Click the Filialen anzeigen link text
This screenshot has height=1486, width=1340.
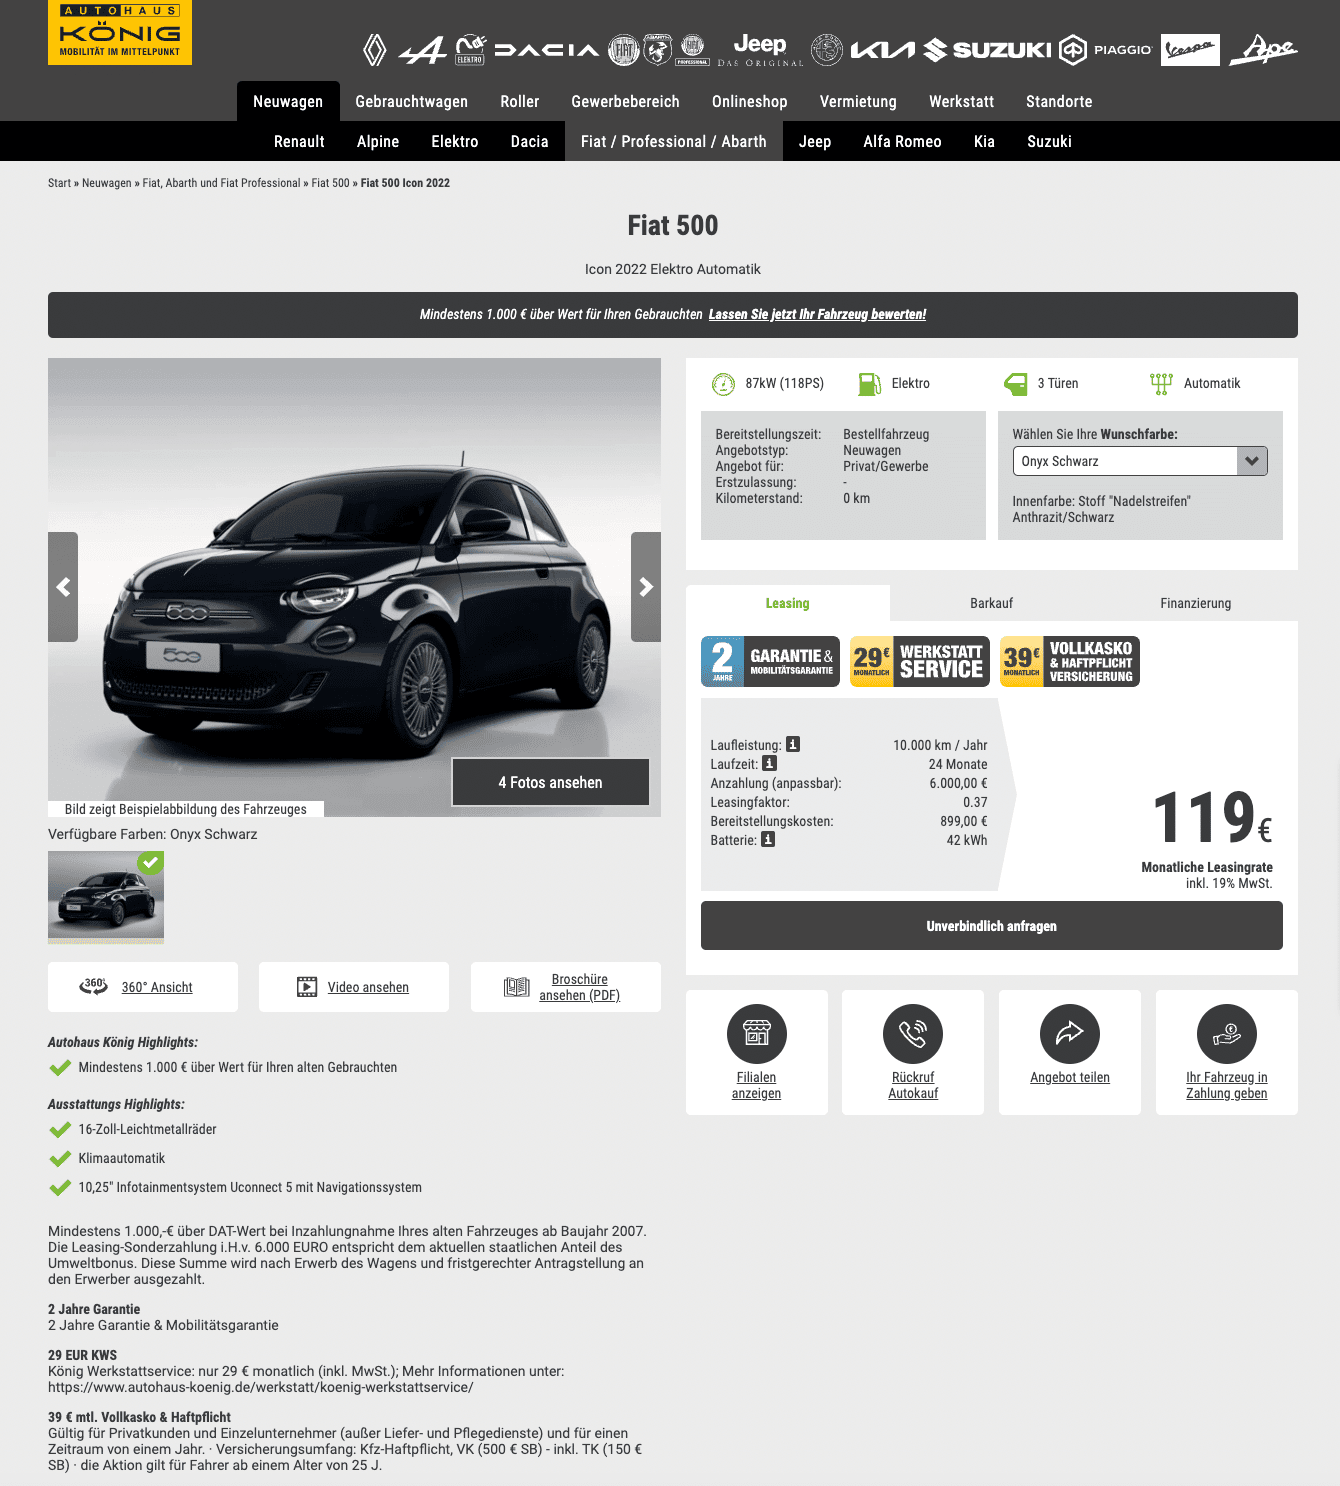(757, 1085)
